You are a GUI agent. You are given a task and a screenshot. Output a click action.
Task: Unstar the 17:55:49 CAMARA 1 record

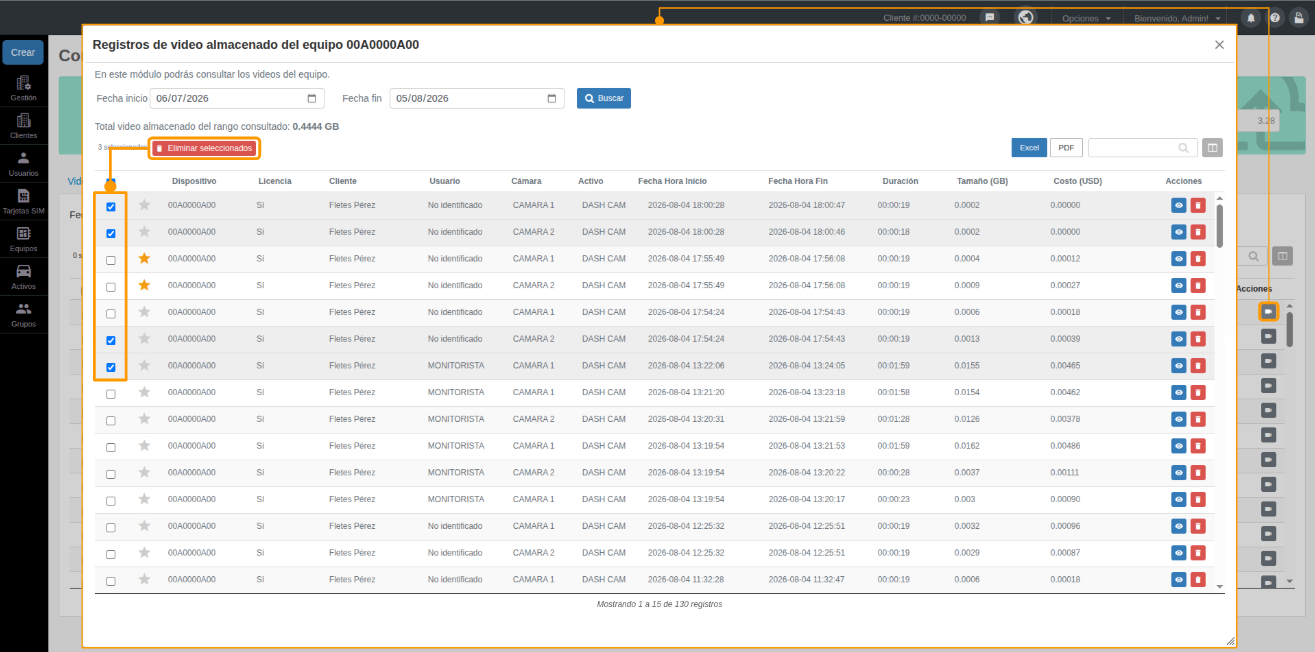point(144,258)
